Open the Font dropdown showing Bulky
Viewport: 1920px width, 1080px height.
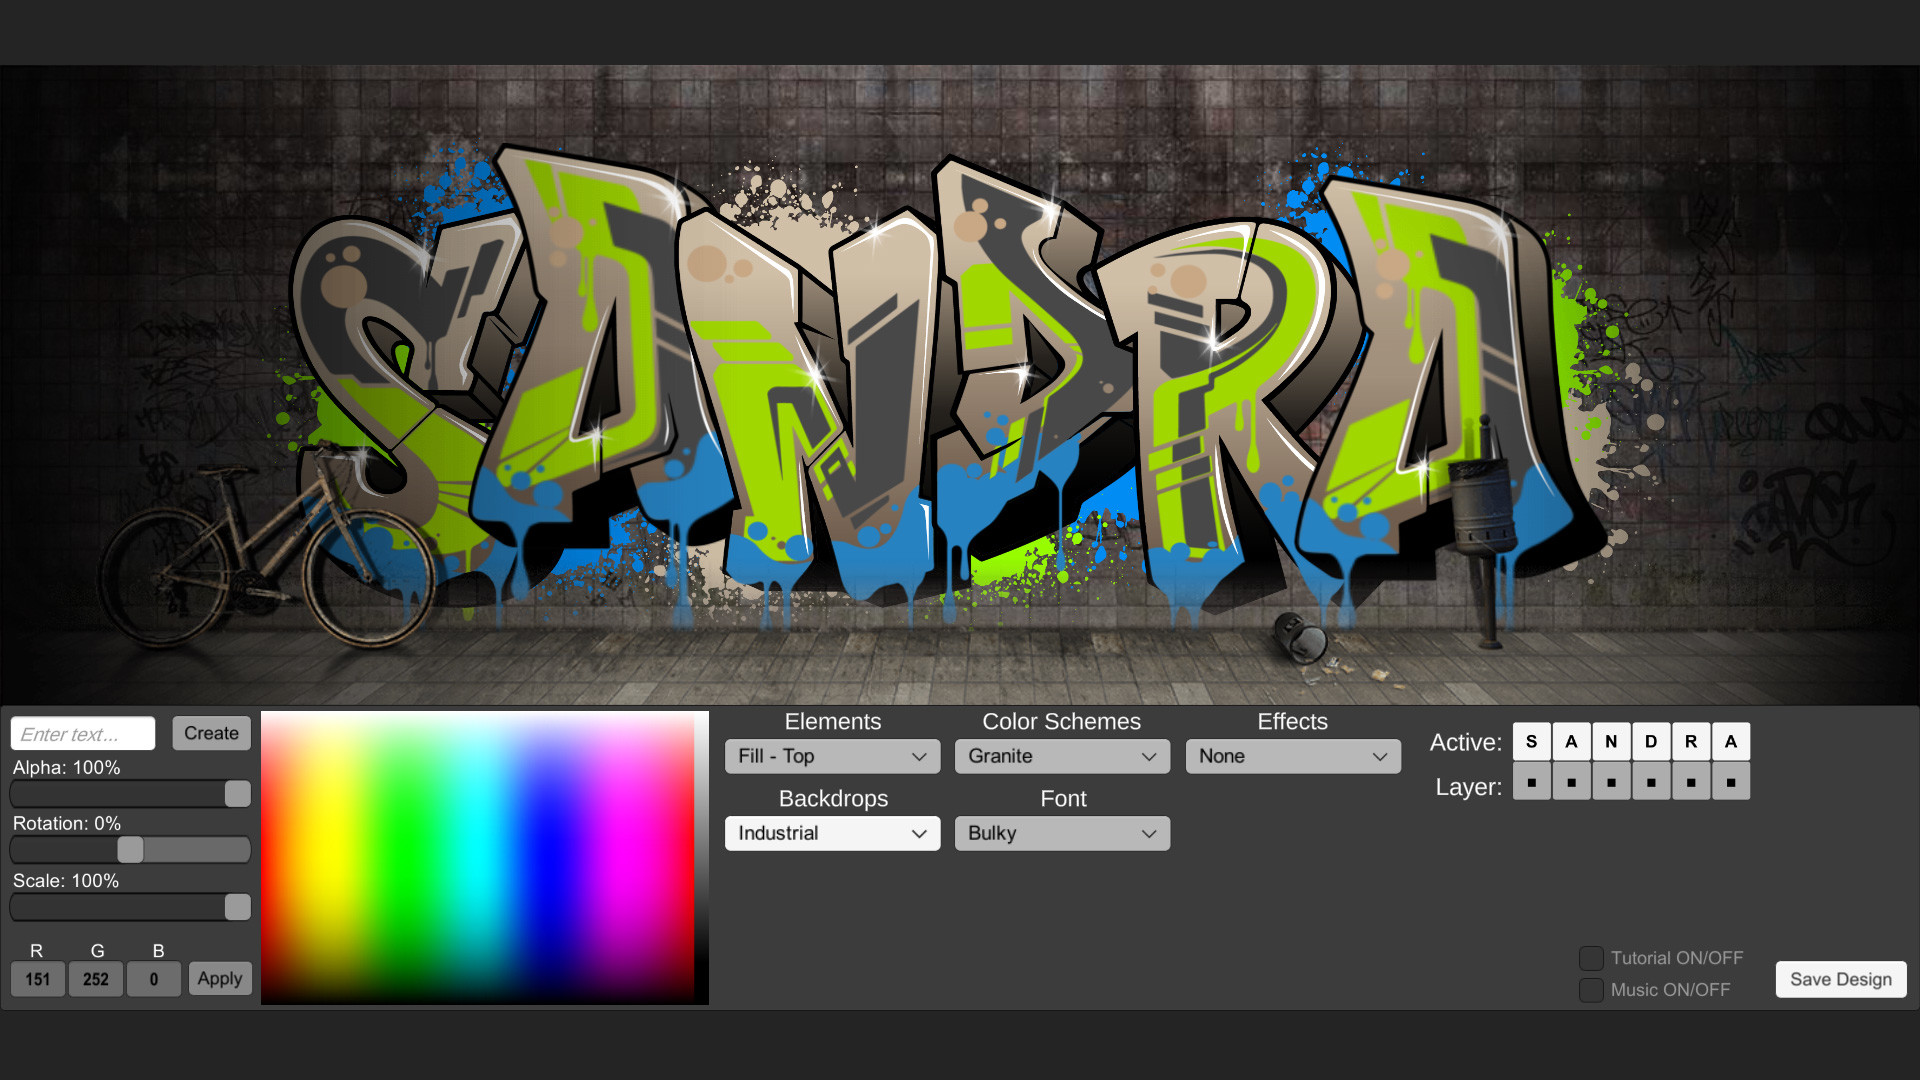pyautogui.click(x=1061, y=833)
